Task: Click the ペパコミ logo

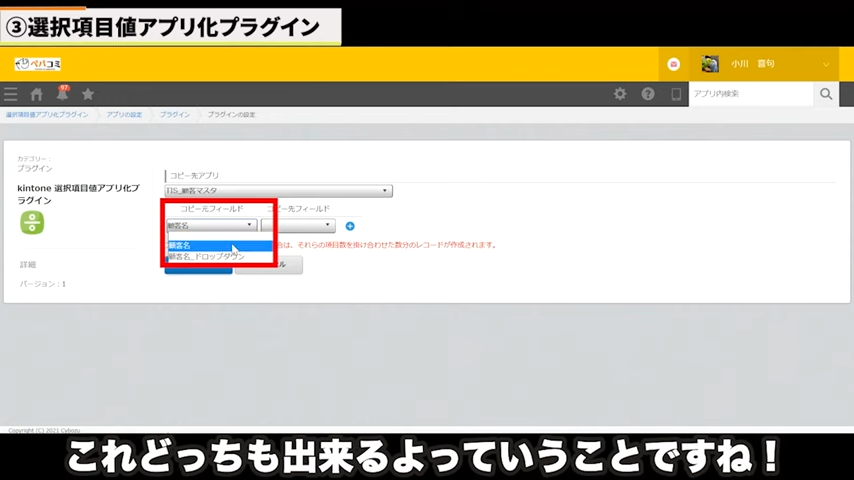Action: [x=38, y=64]
